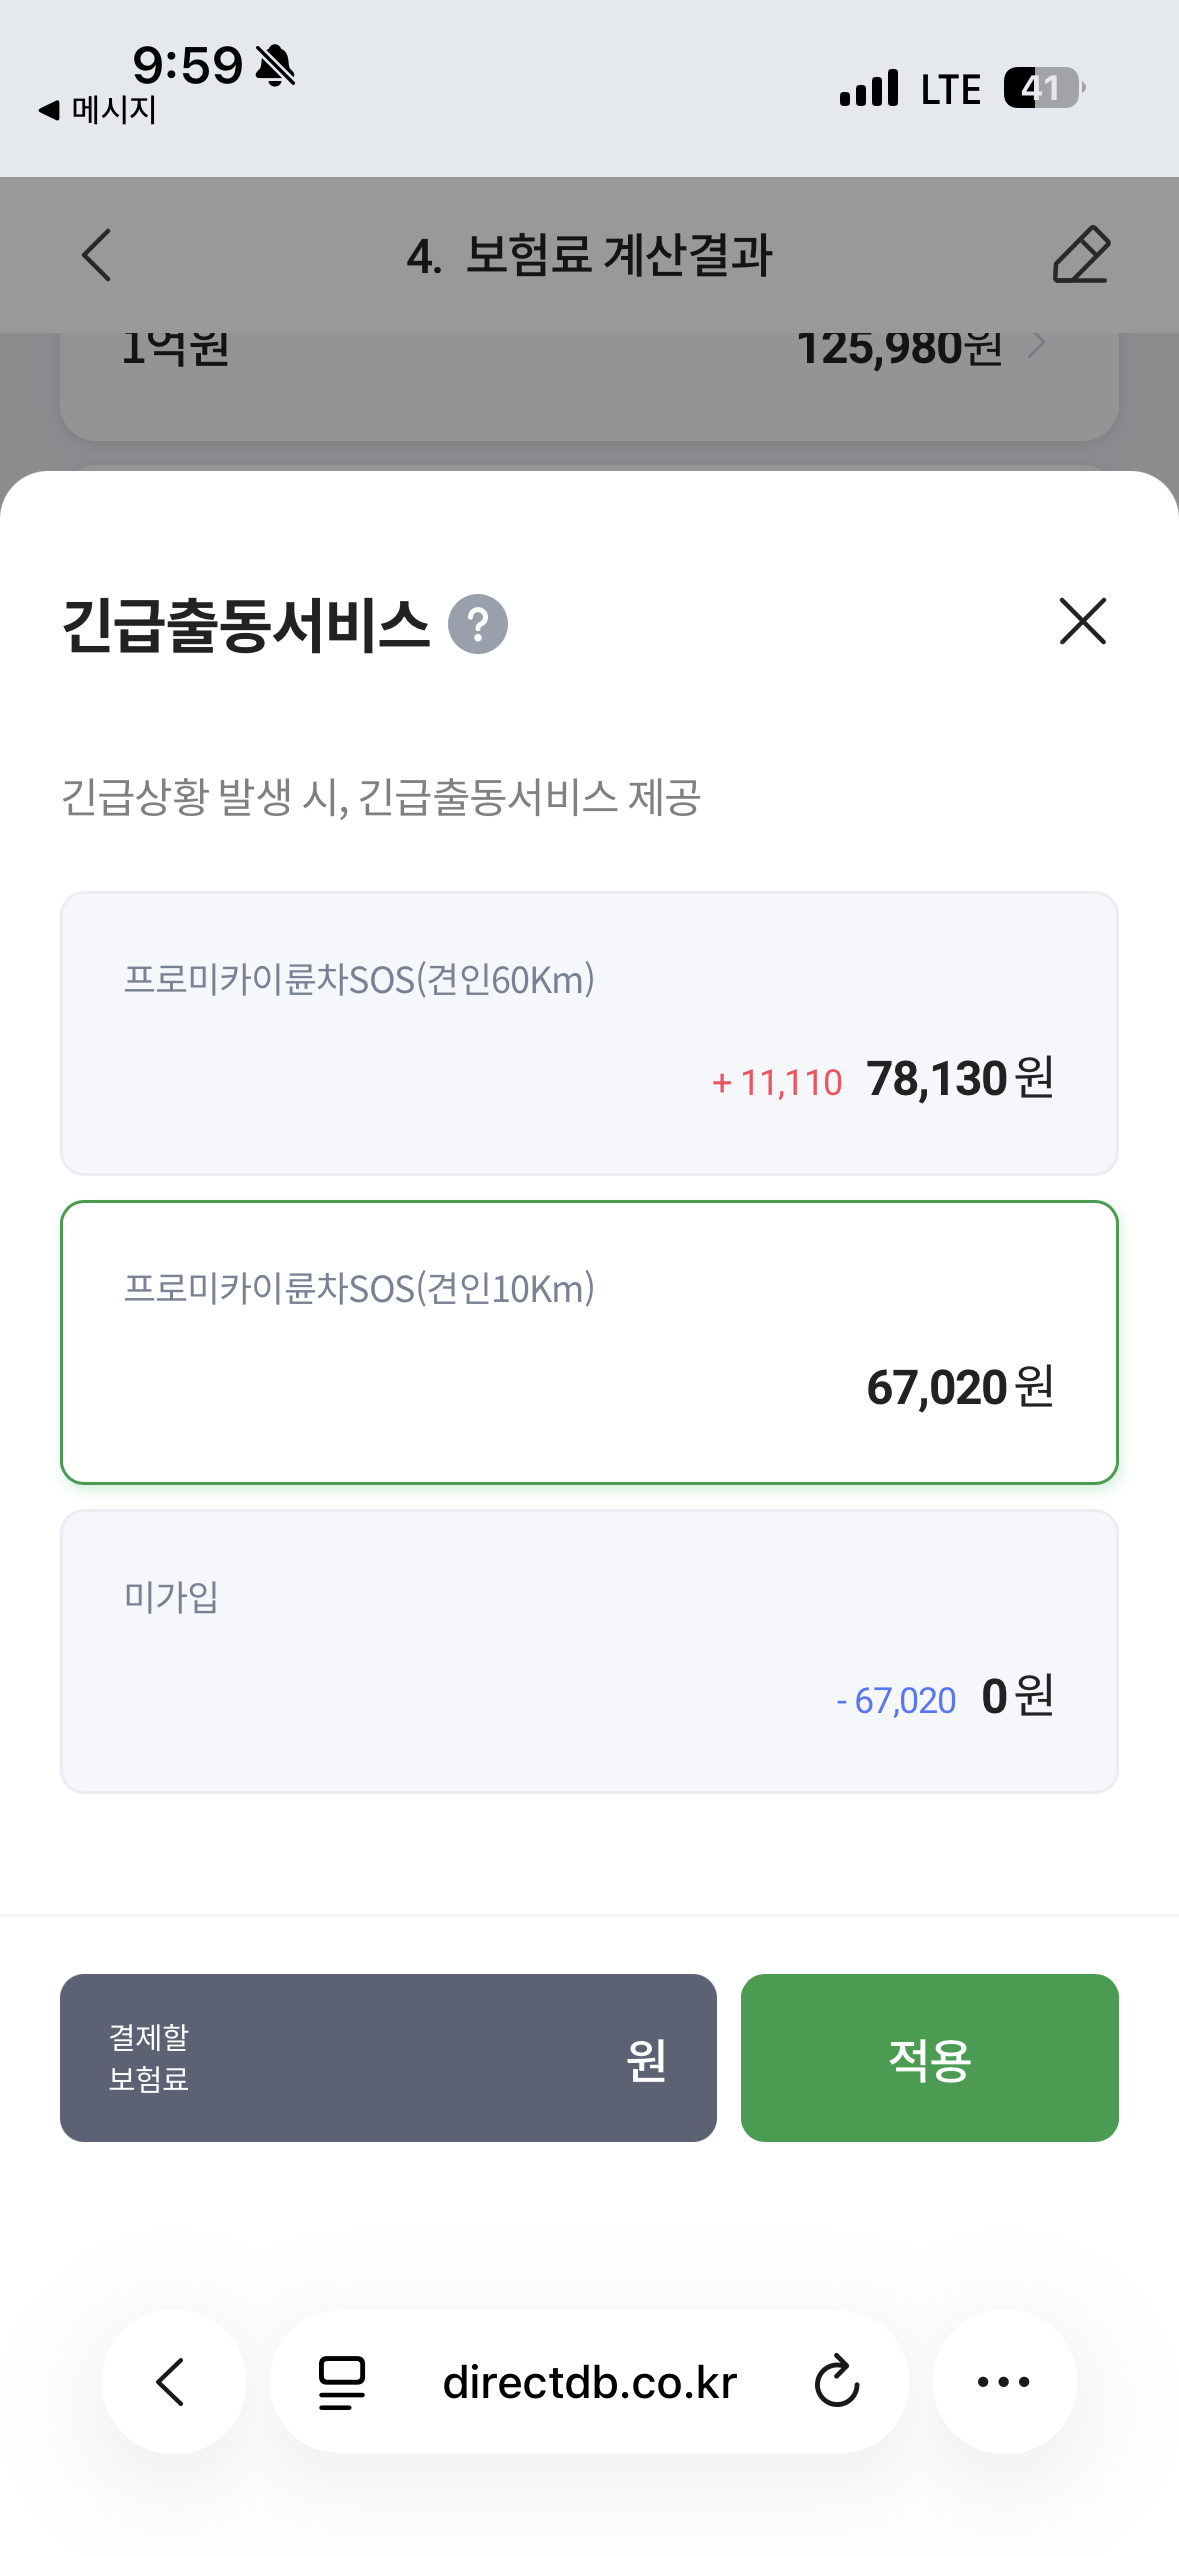Select 프로미카이륜차SOS(견인60Km) option
Viewport: 1179px width, 2556px height.
pyautogui.click(x=589, y=1033)
